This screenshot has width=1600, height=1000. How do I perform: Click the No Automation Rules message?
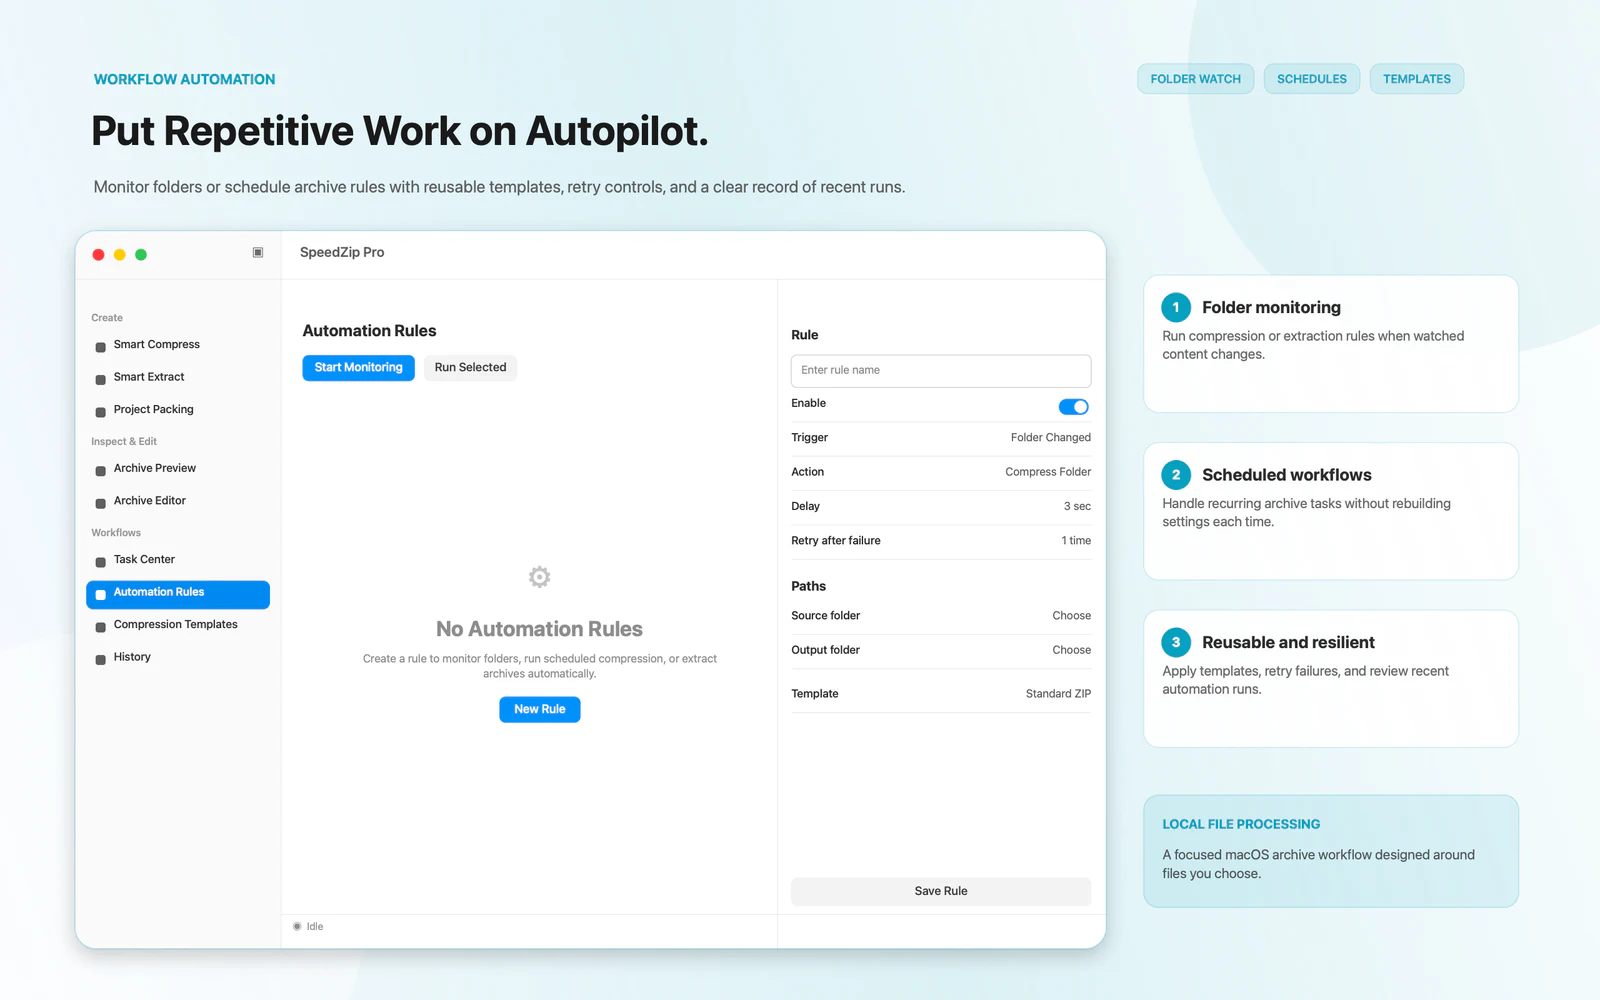point(539,629)
